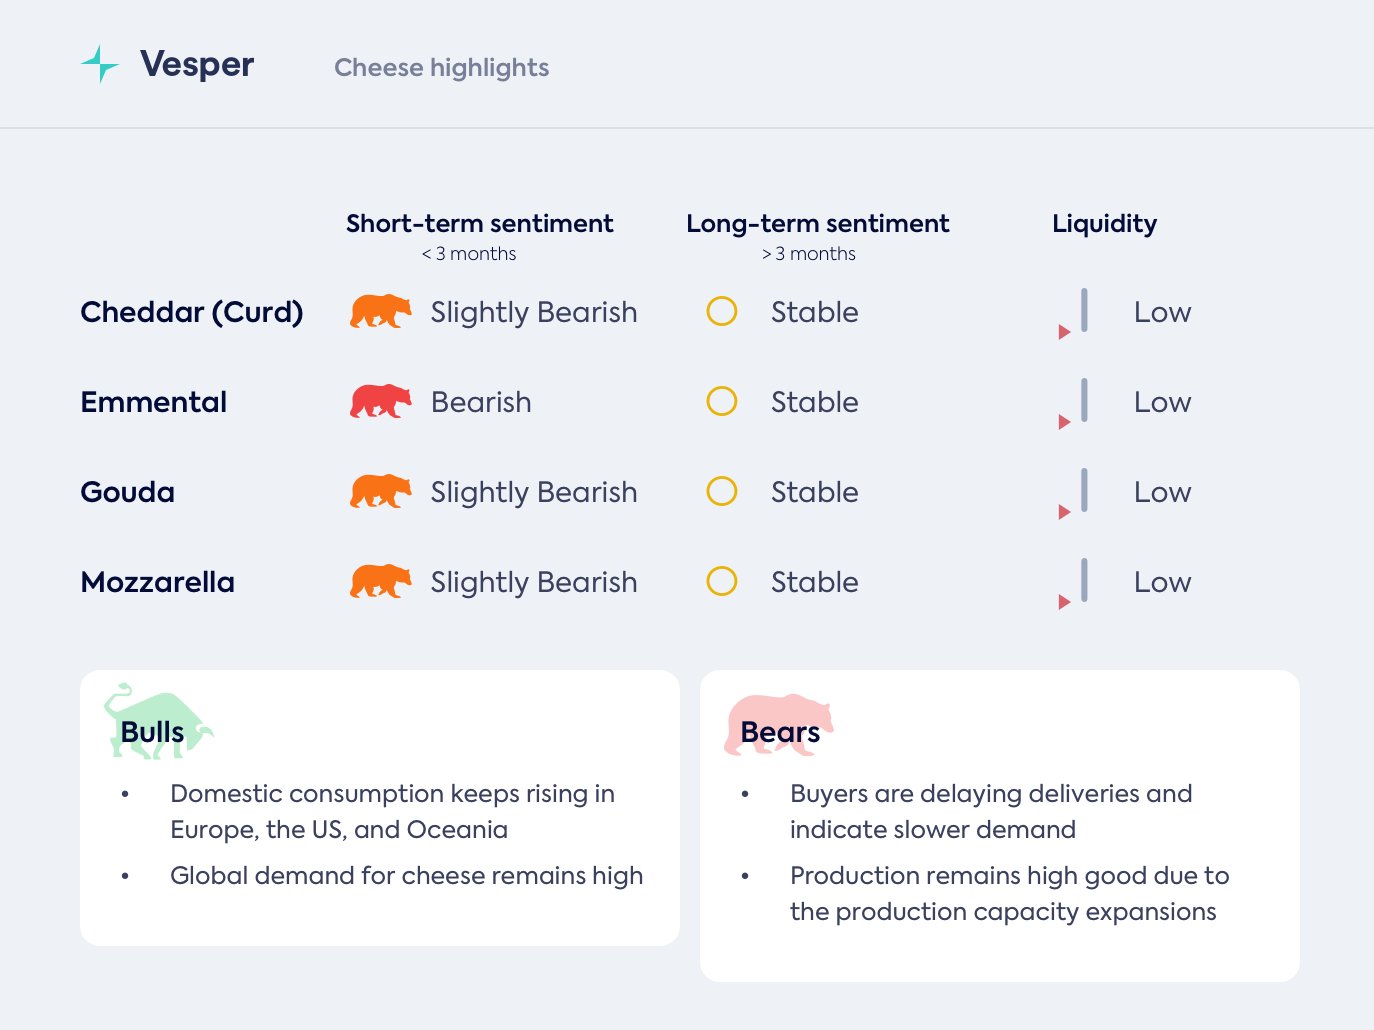Click the orange bear icon beside Mozzarella
1374x1030 pixels.
[380, 582]
